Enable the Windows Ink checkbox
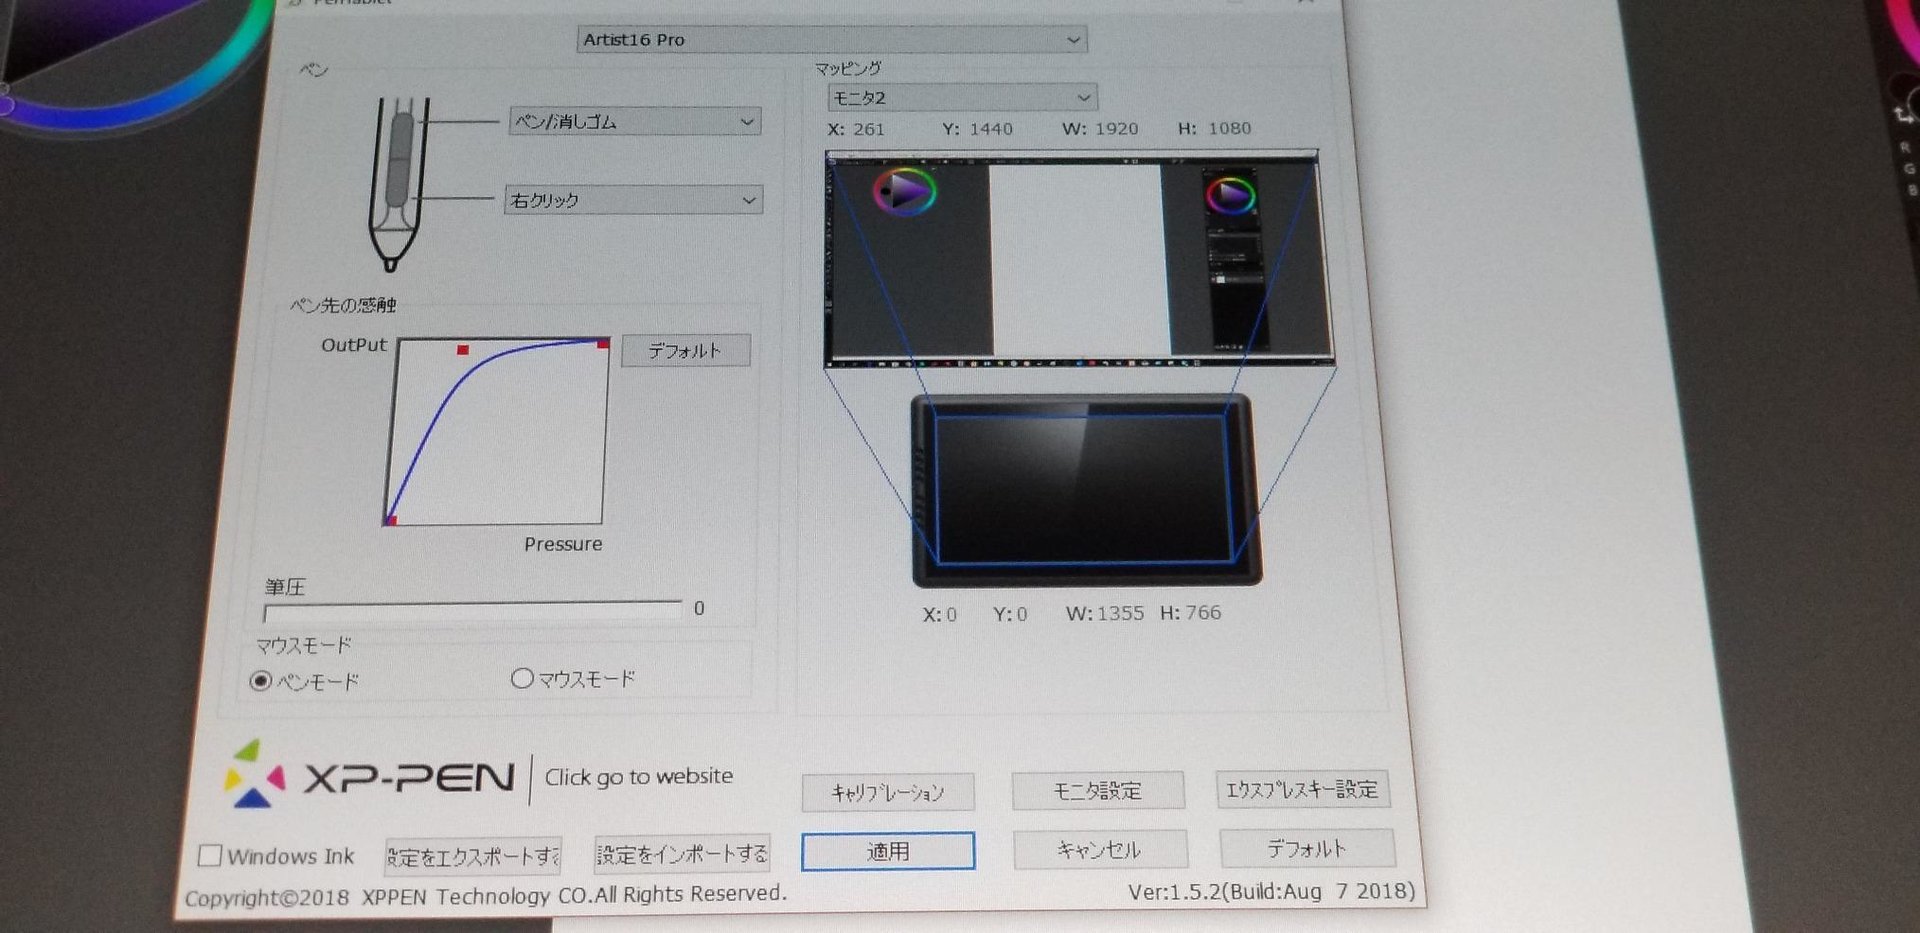The image size is (1920, 933). pyautogui.click(x=210, y=856)
